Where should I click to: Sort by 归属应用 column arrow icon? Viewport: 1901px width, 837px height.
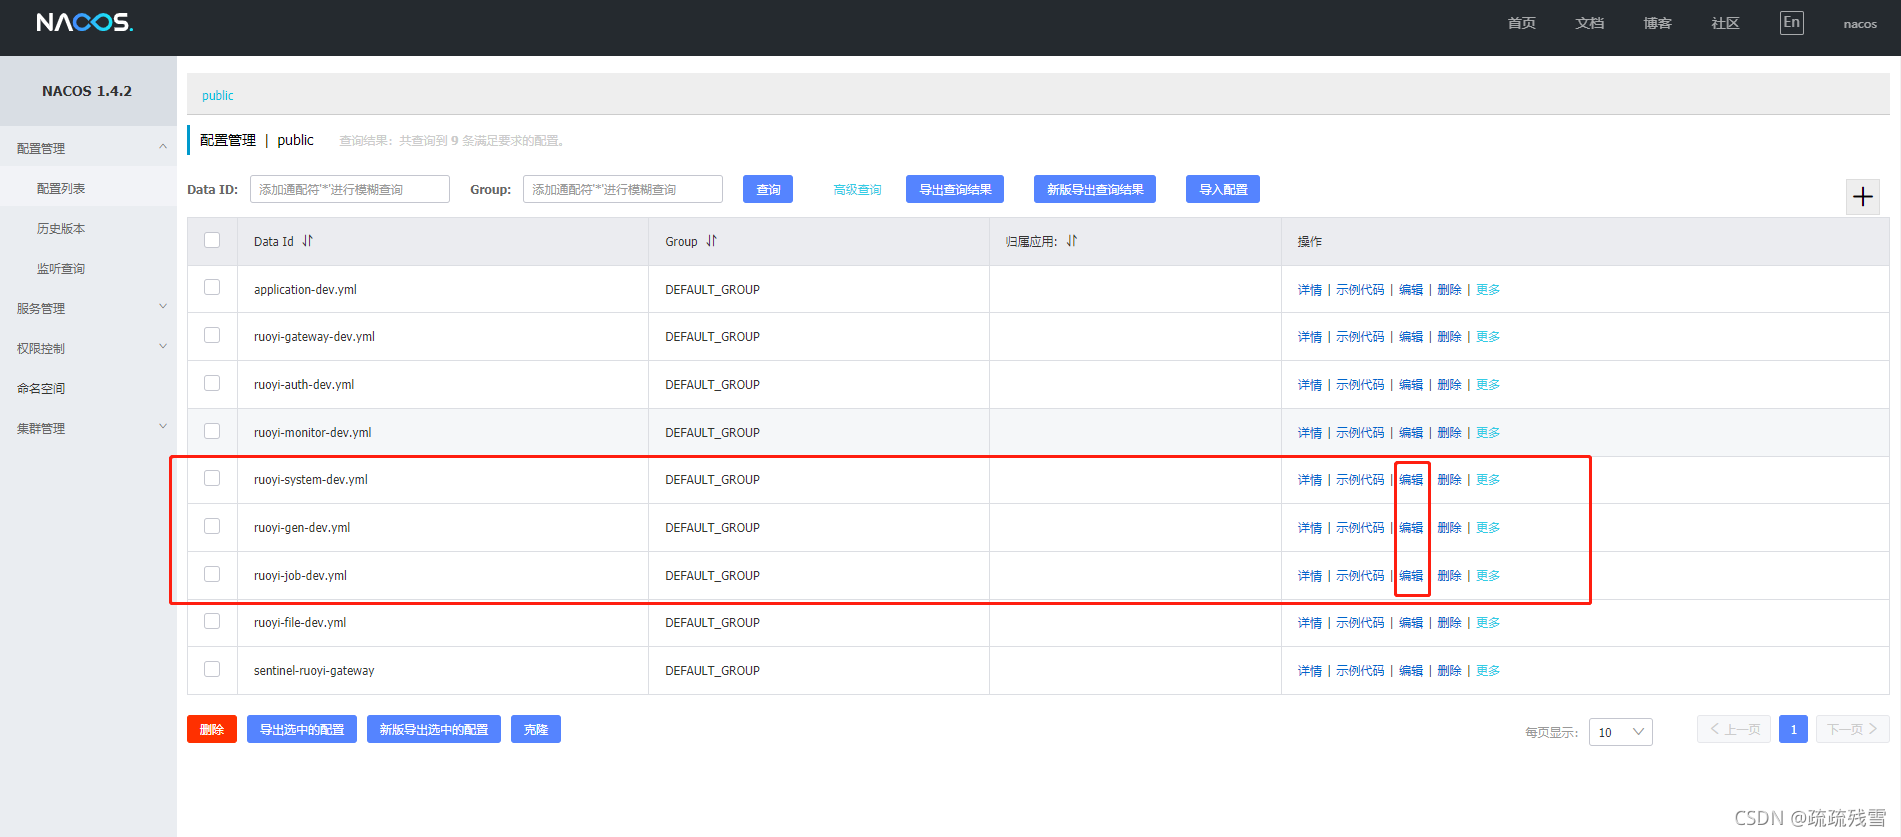[x=1072, y=241]
